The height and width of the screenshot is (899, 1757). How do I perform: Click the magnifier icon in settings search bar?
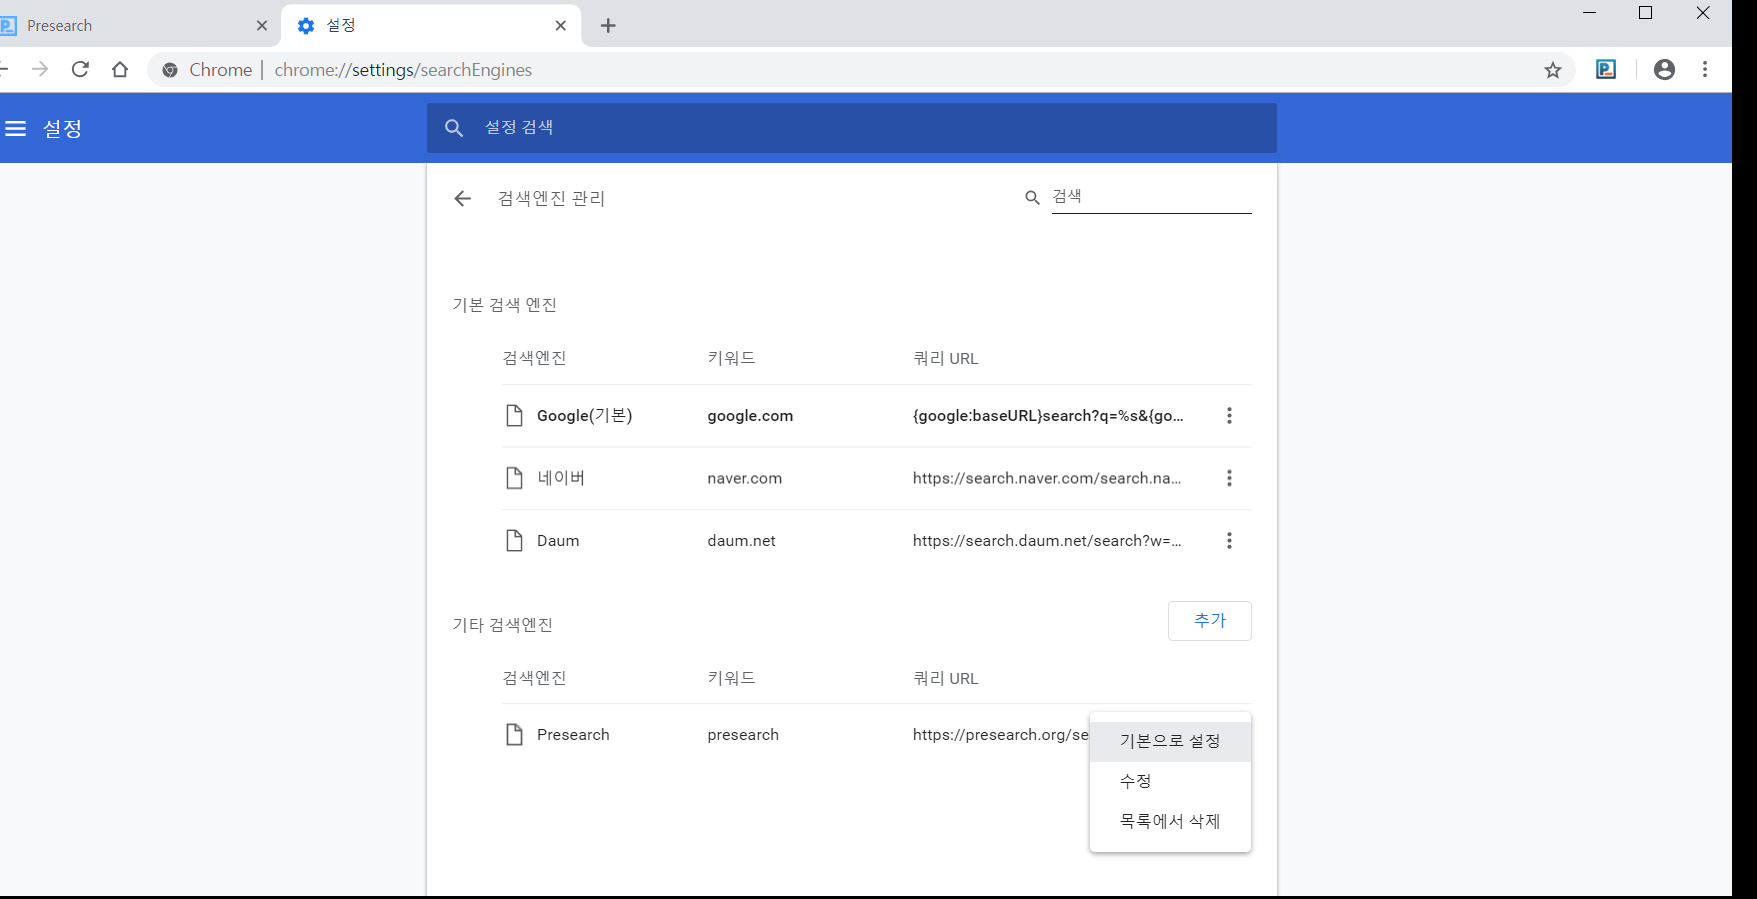tap(454, 128)
